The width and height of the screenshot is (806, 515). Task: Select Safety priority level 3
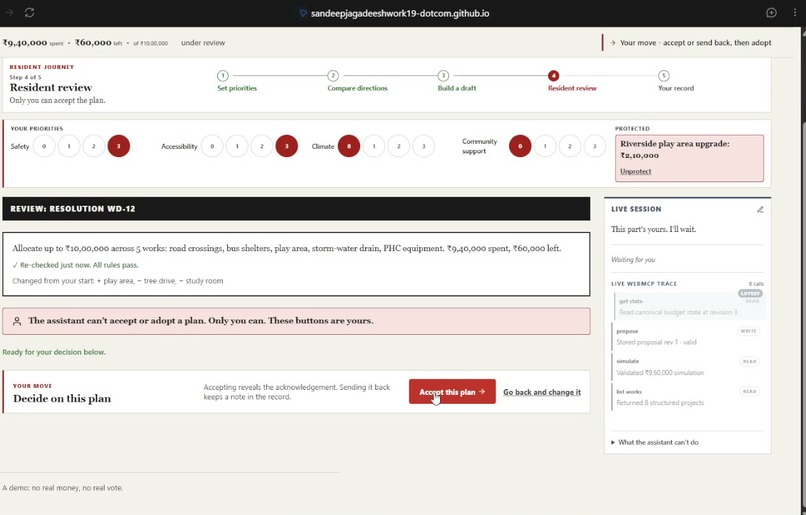pyautogui.click(x=119, y=146)
